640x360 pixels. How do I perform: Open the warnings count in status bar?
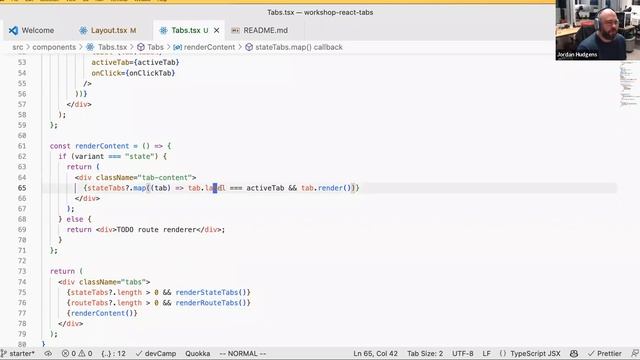tap(85, 353)
